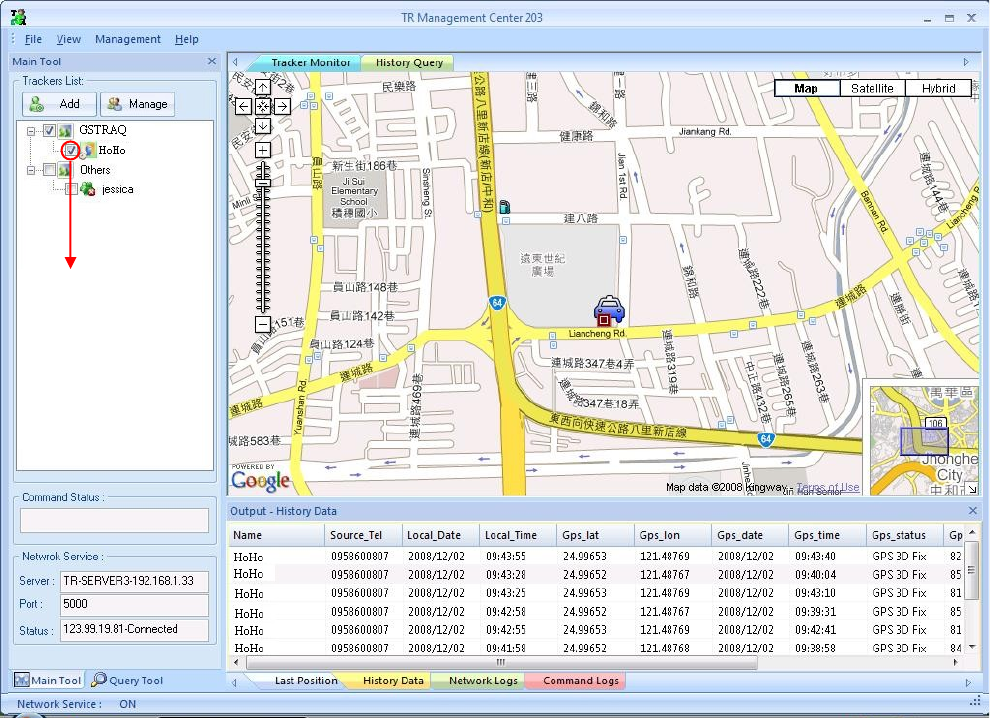
Task: Click the Port field showing 5000
Action: [x=134, y=605]
